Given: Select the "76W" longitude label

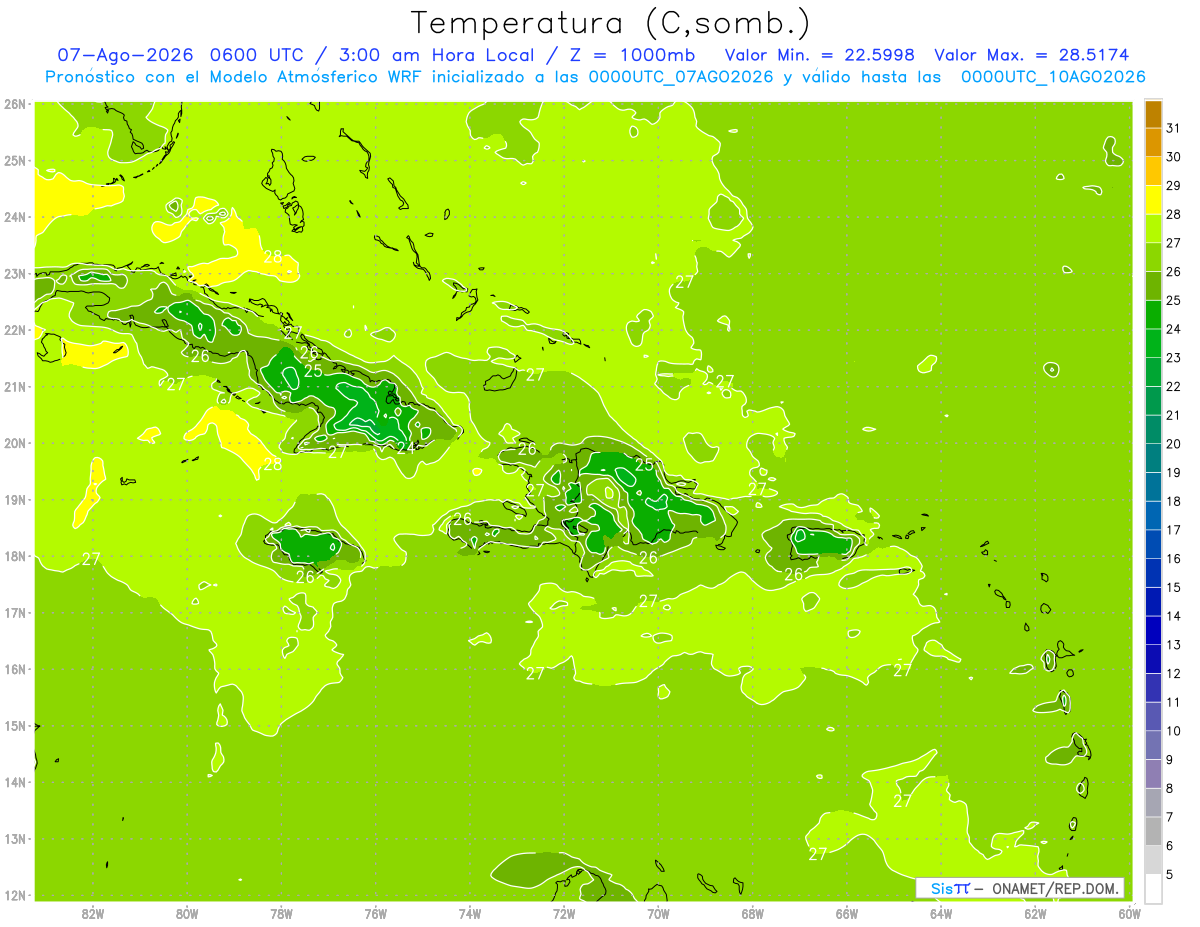Looking at the screenshot, I should click(x=375, y=914).
